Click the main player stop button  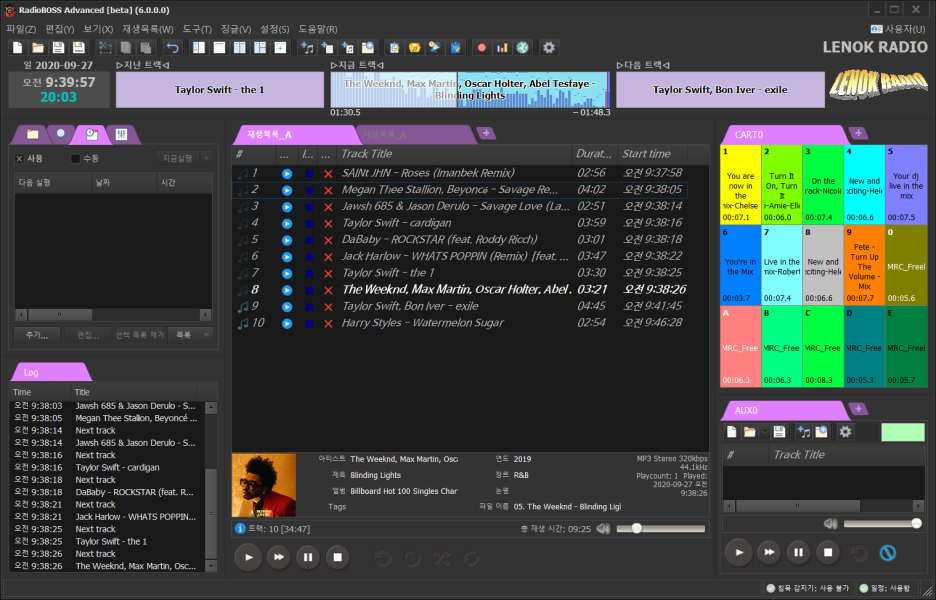click(x=337, y=557)
